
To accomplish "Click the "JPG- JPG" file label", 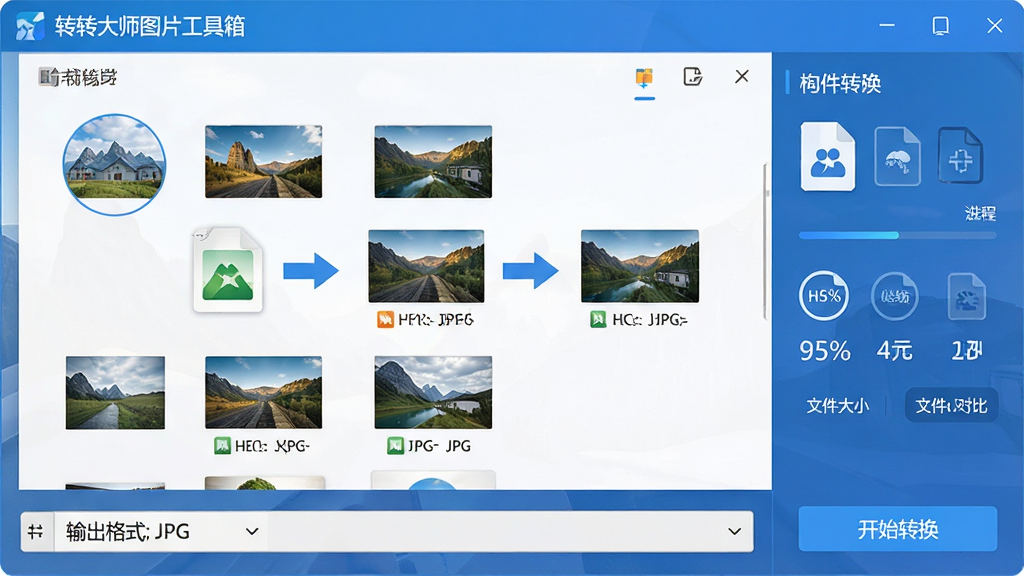I will click(x=440, y=446).
